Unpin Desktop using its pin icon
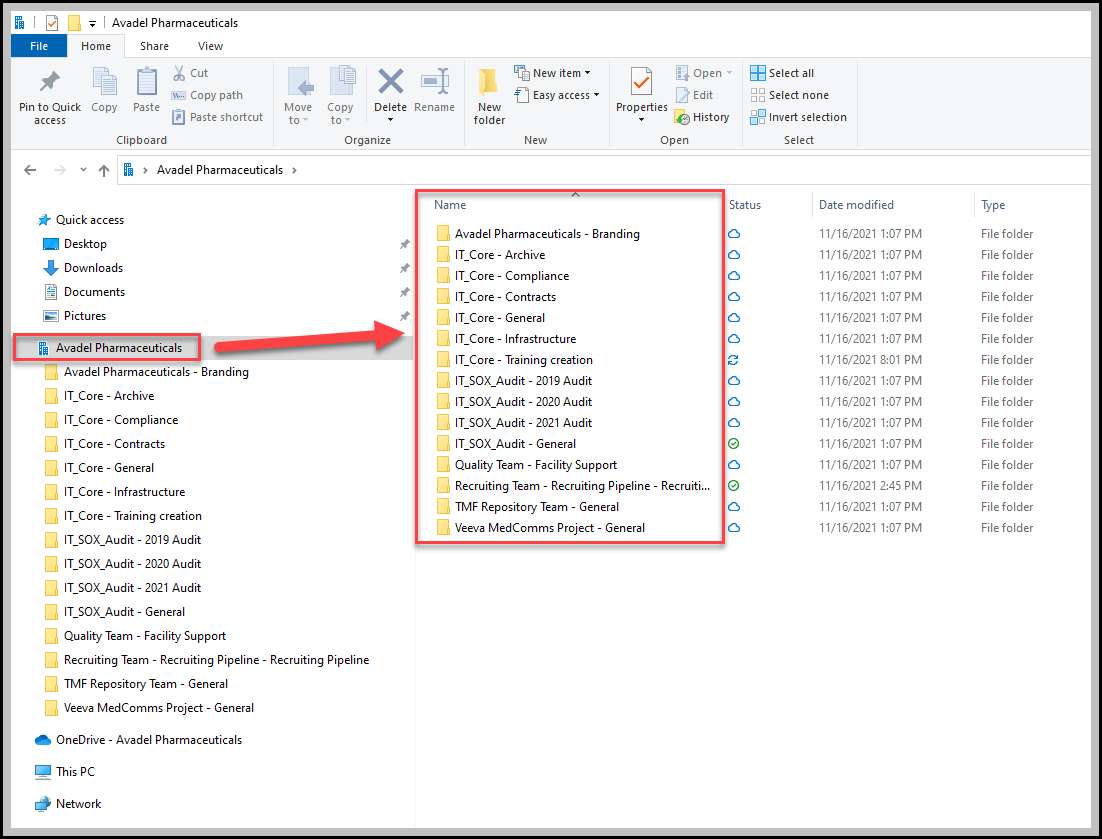Image resolution: width=1102 pixels, height=839 pixels. point(405,244)
